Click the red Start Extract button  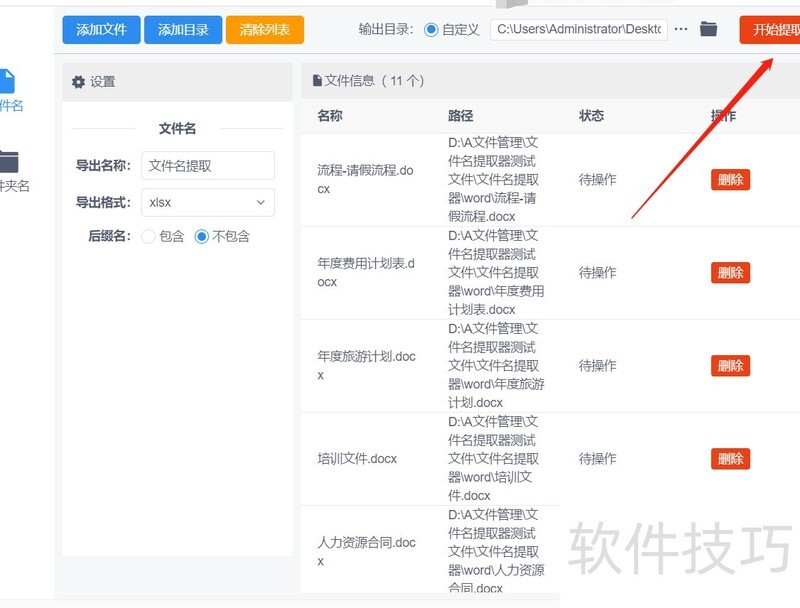[771, 30]
